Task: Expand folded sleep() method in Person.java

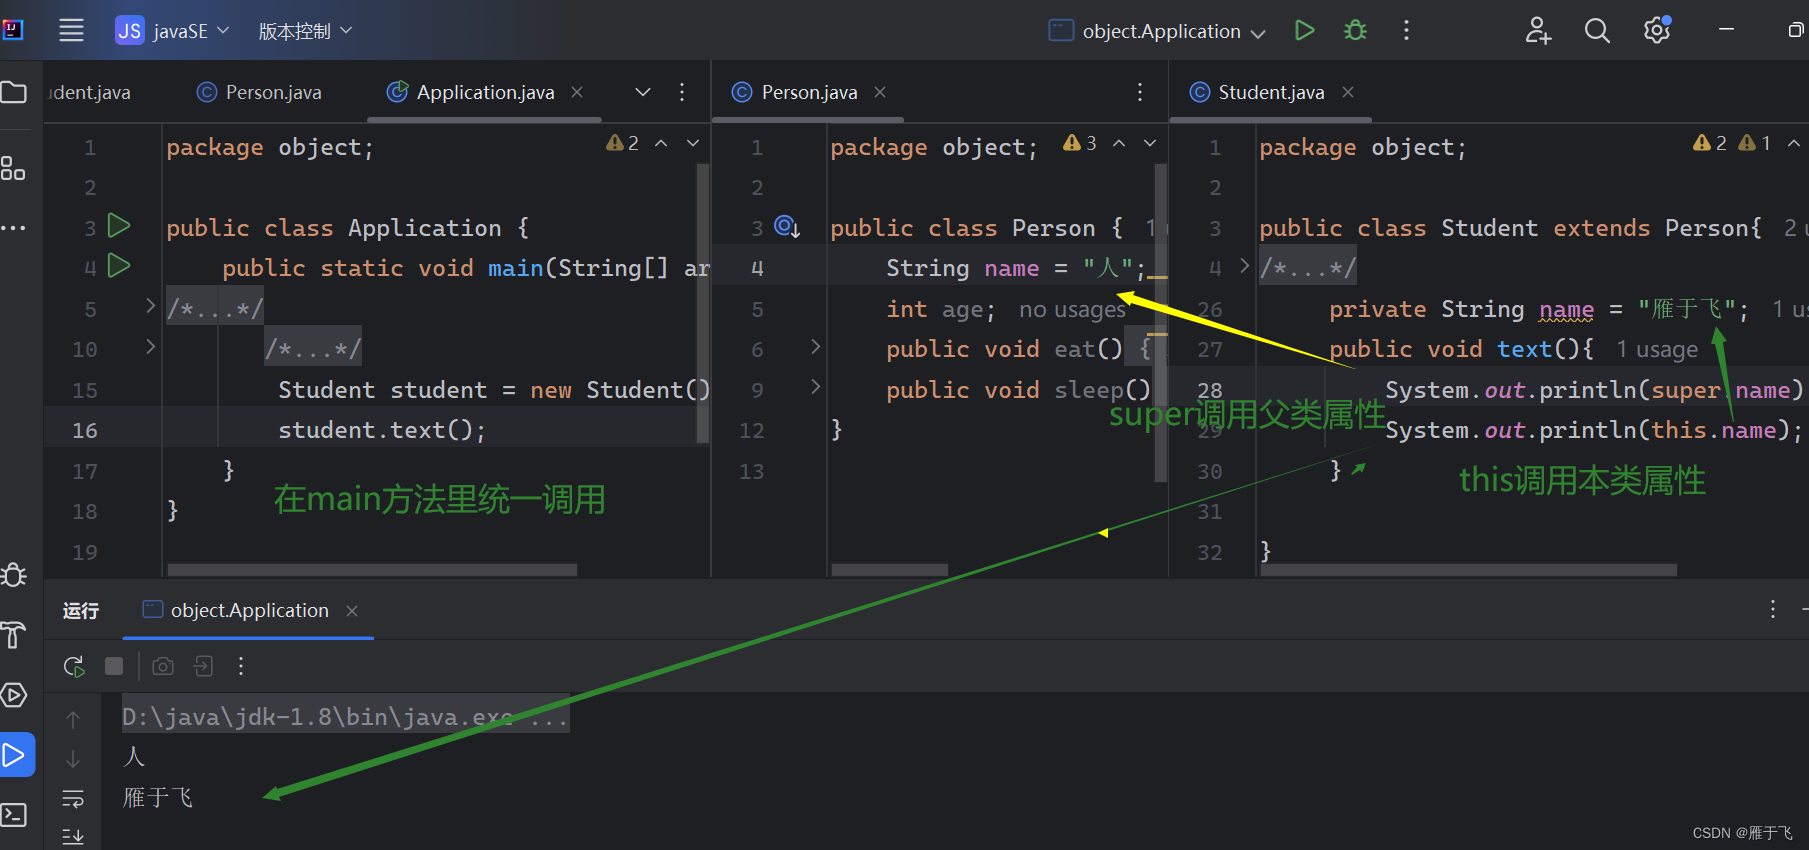Action: (815, 386)
